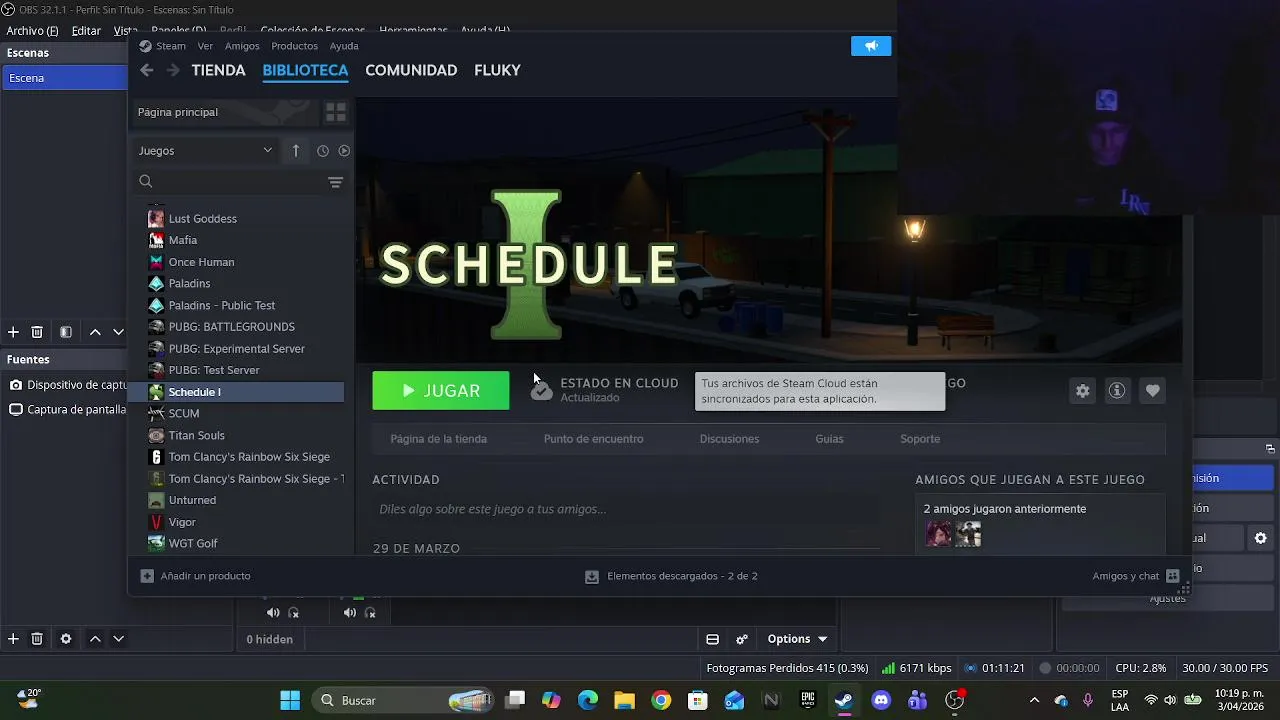
Task: Click the Steam Cloud status icon
Action: point(541,390)
